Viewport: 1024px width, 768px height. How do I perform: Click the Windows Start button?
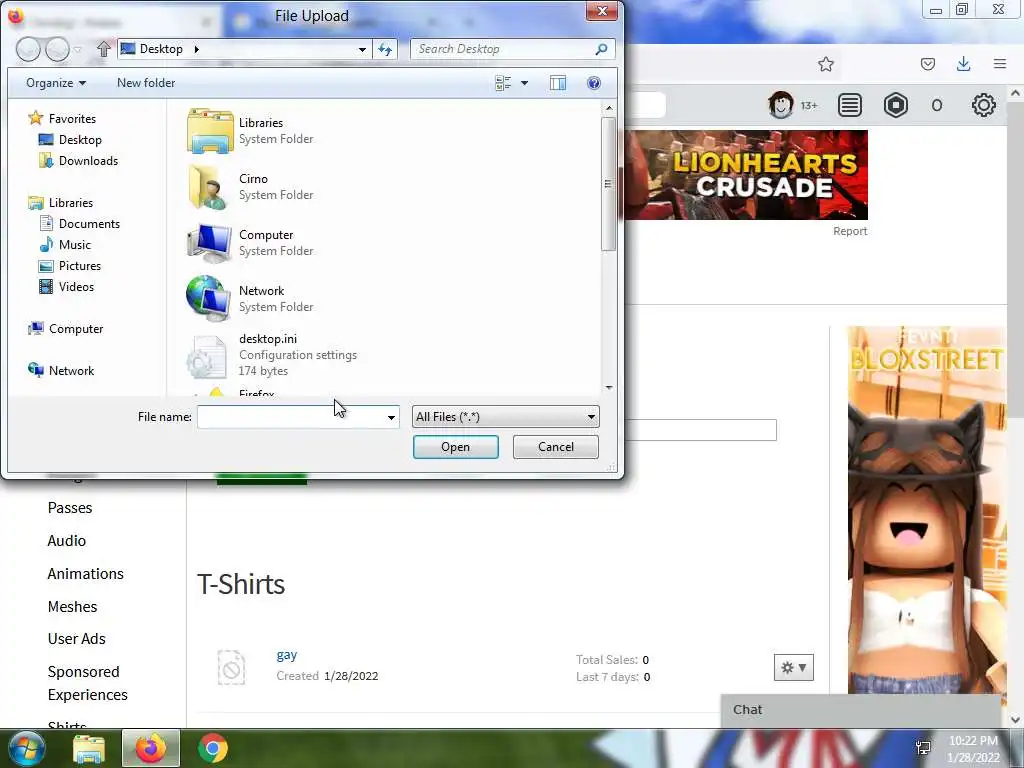(x=27, y=748)
